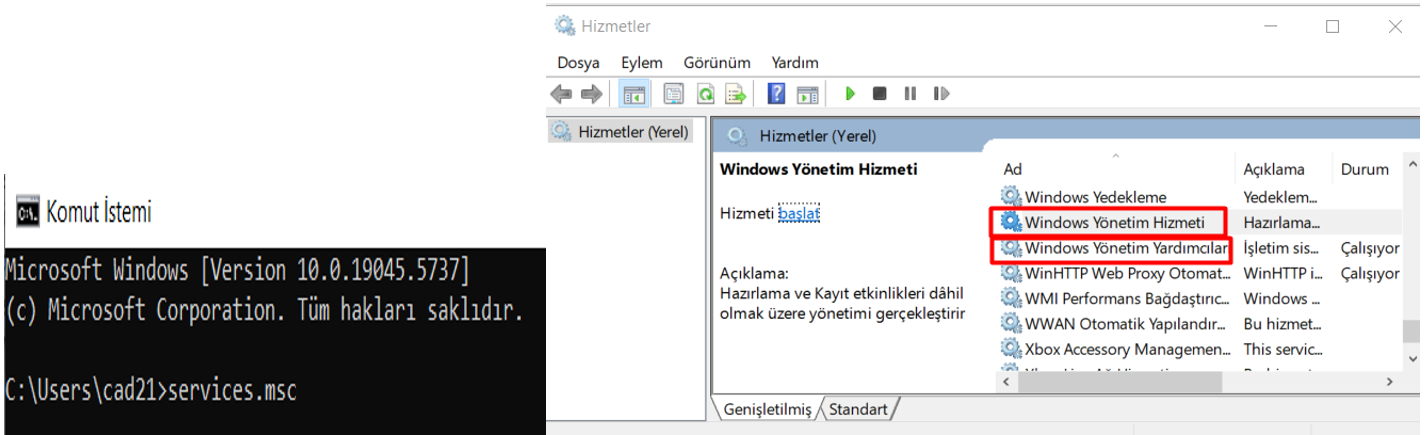The width and height of the screenshot is (1426, 435).
Task: Click the Komut İstemi title bar icon
Action: [27, 213]
